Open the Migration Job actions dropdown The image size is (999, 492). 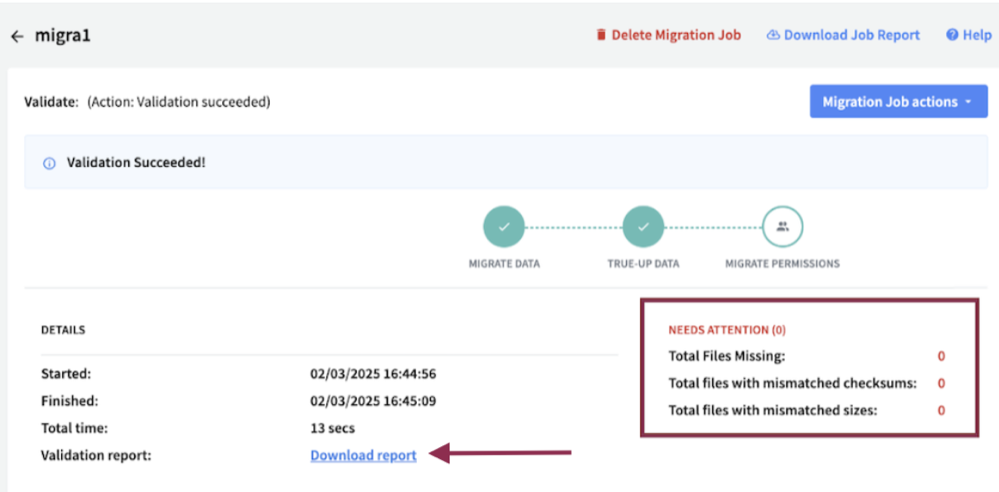898,101
